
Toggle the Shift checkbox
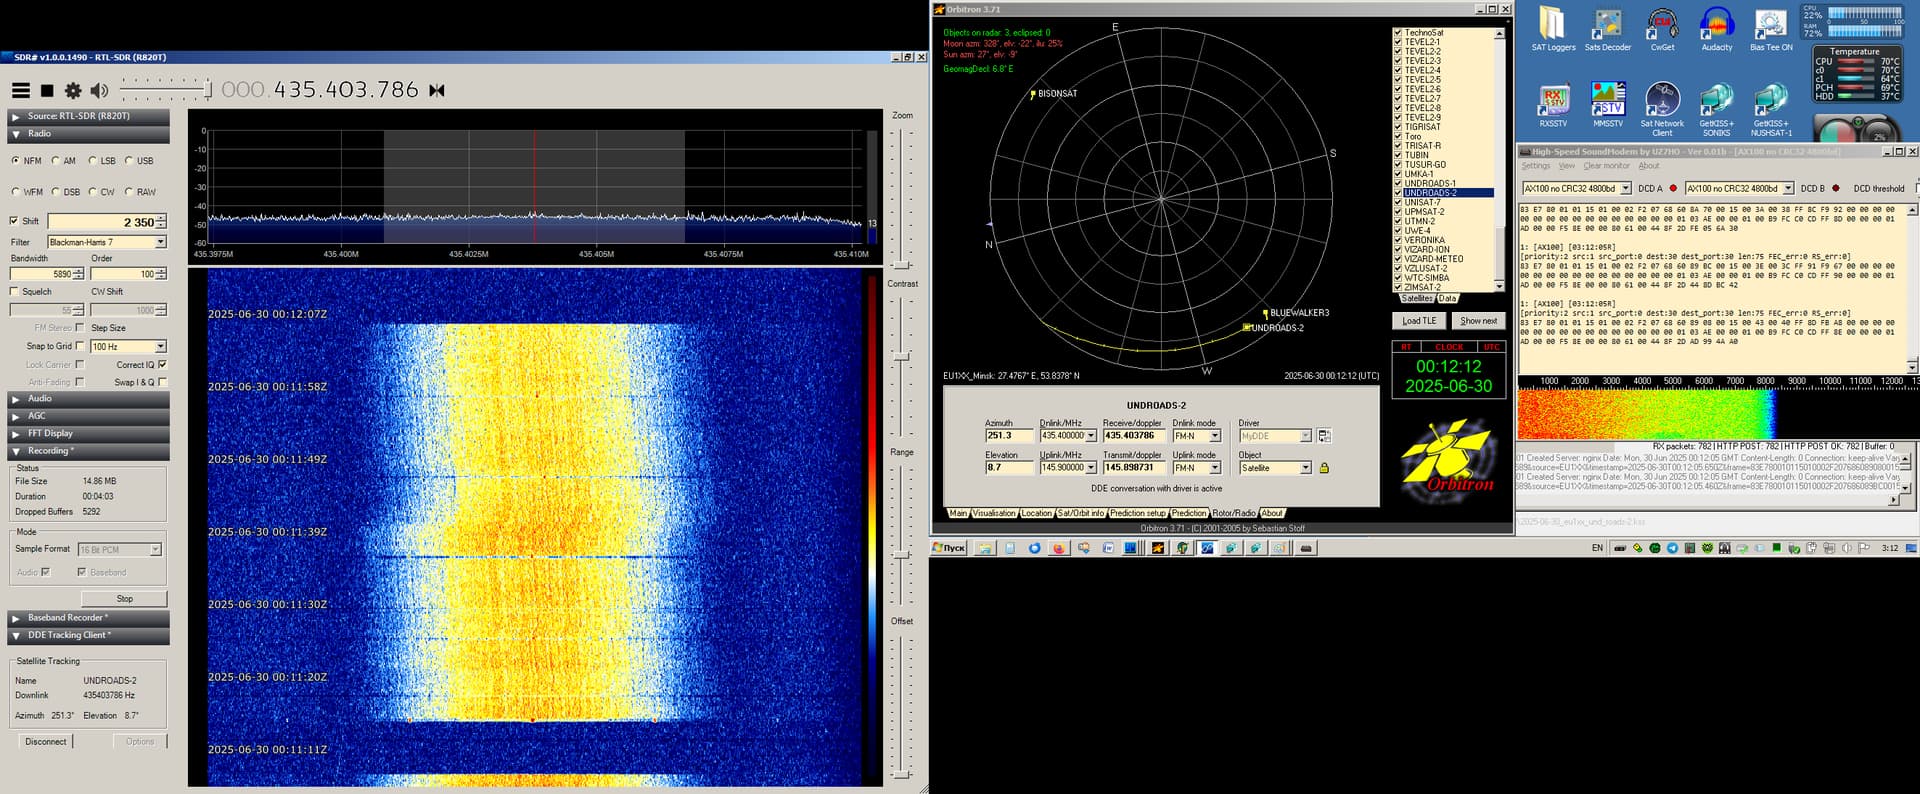tap(14, 221)
